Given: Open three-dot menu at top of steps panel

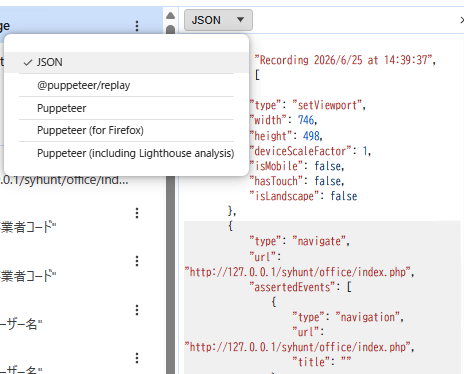Looking at the screenshot, I should [137, 26].
